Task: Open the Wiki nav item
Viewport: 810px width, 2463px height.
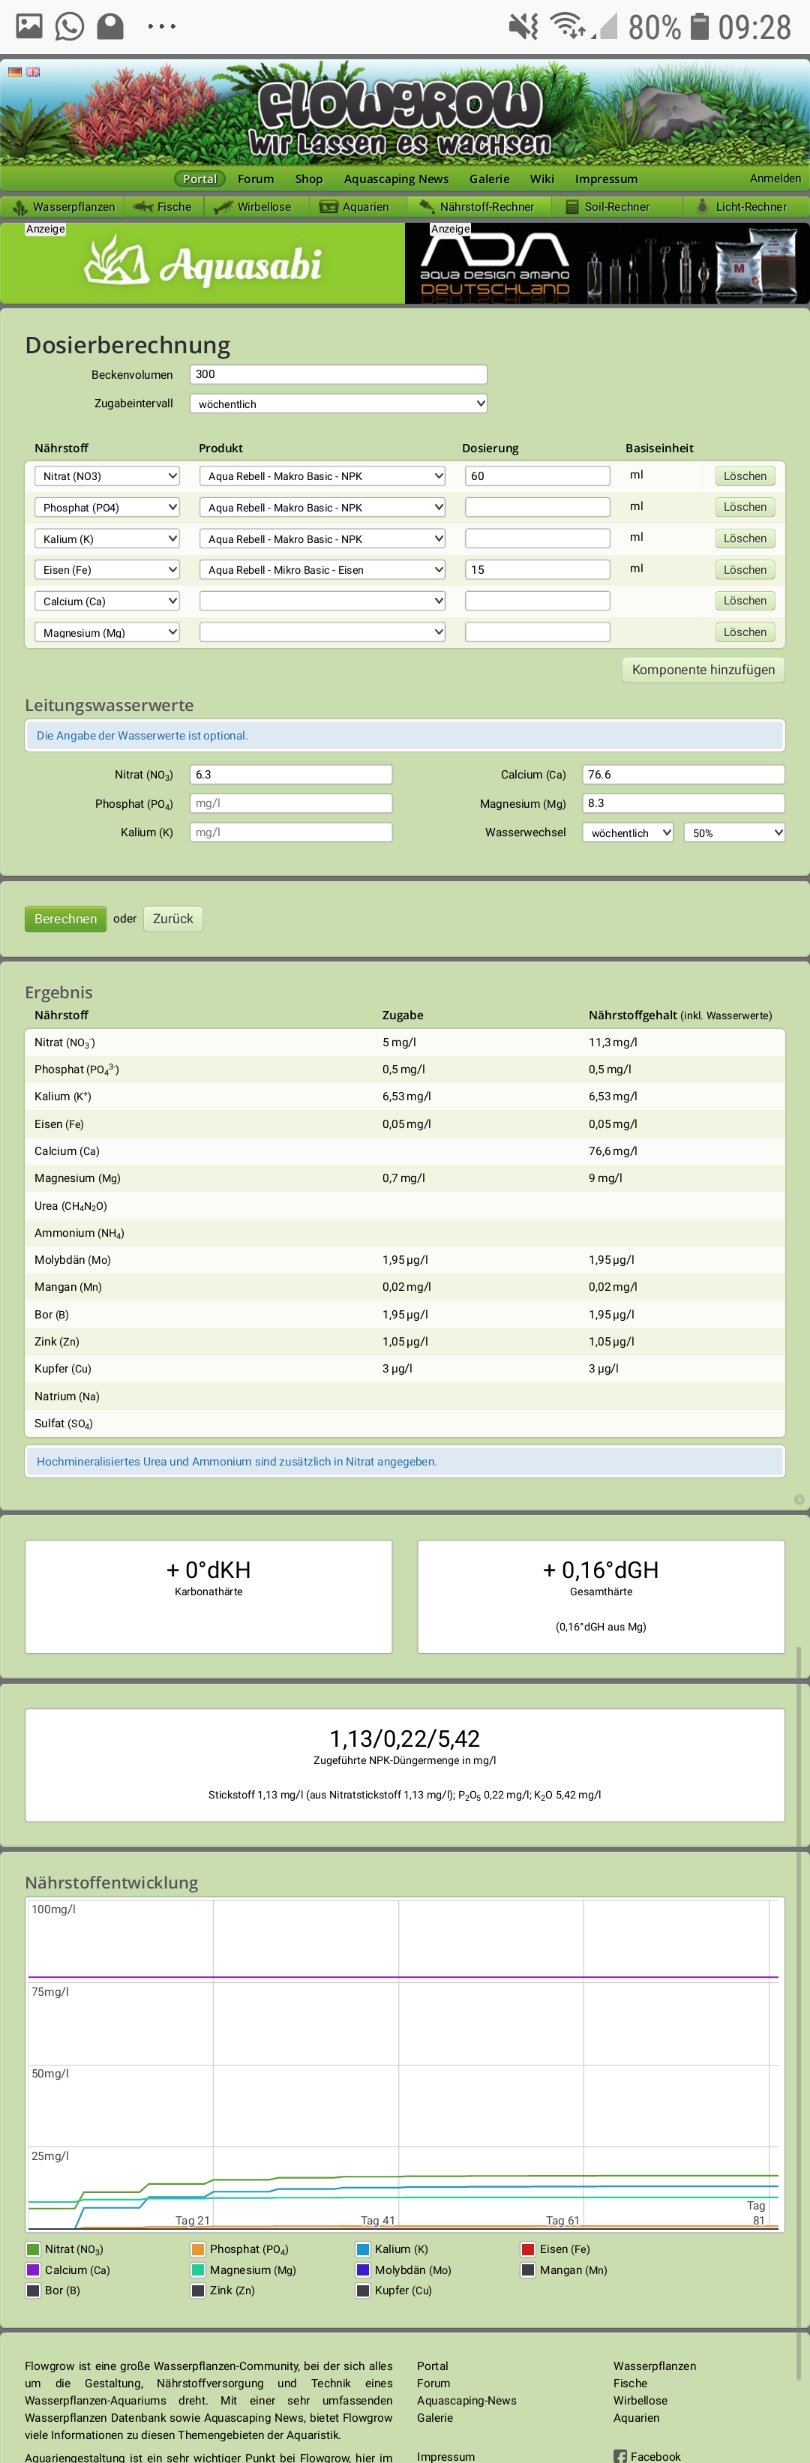Action: tap(542, 179)
